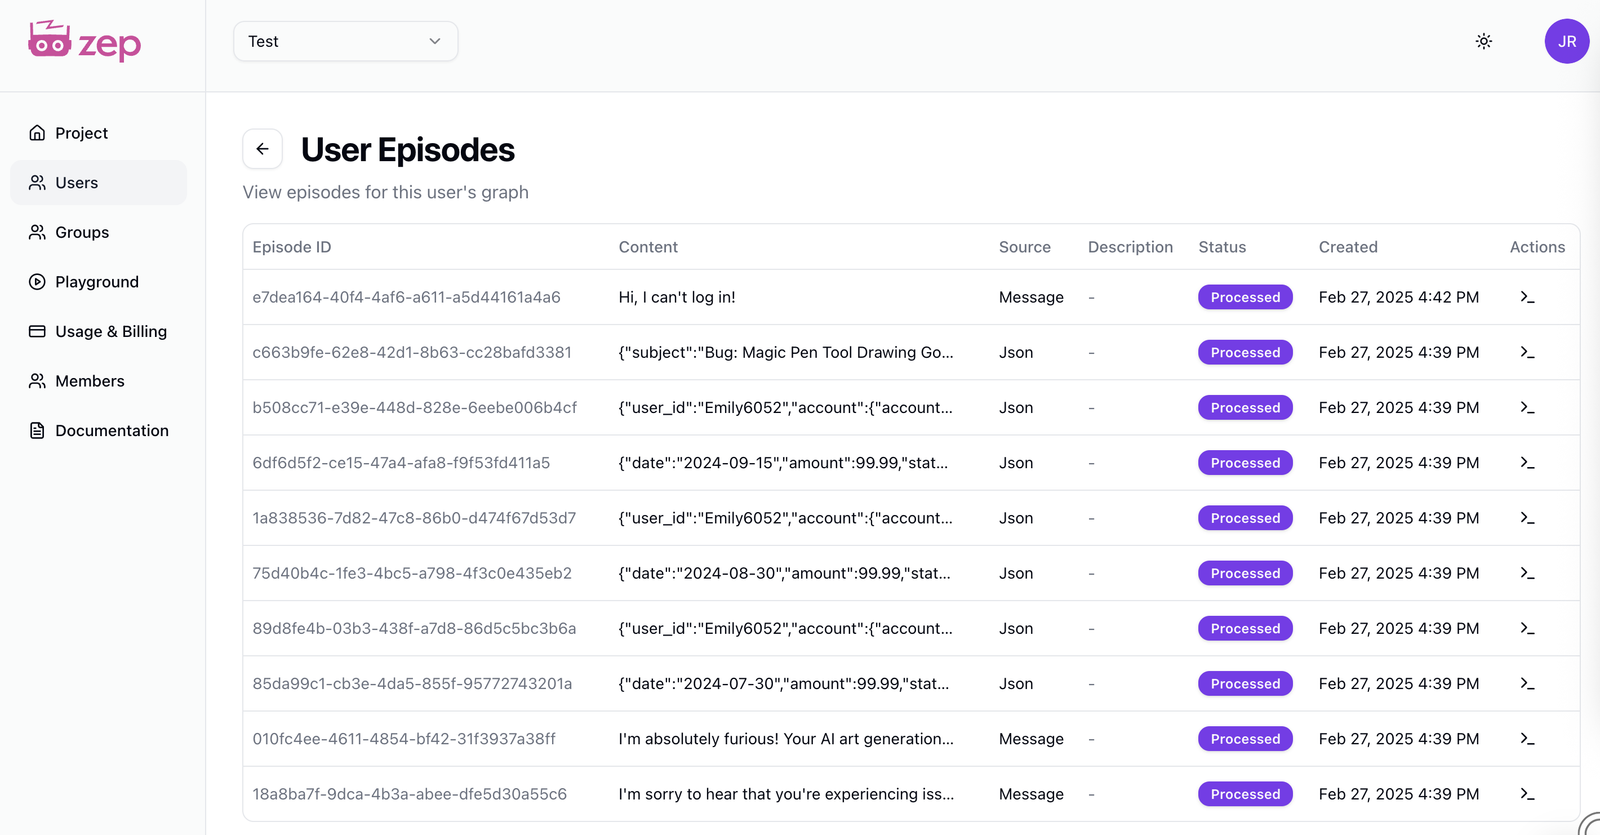Open the JR user avatar menu
Image resolution: width=1600 pixels, height=835 pixels.
[x=1566, y=41]
